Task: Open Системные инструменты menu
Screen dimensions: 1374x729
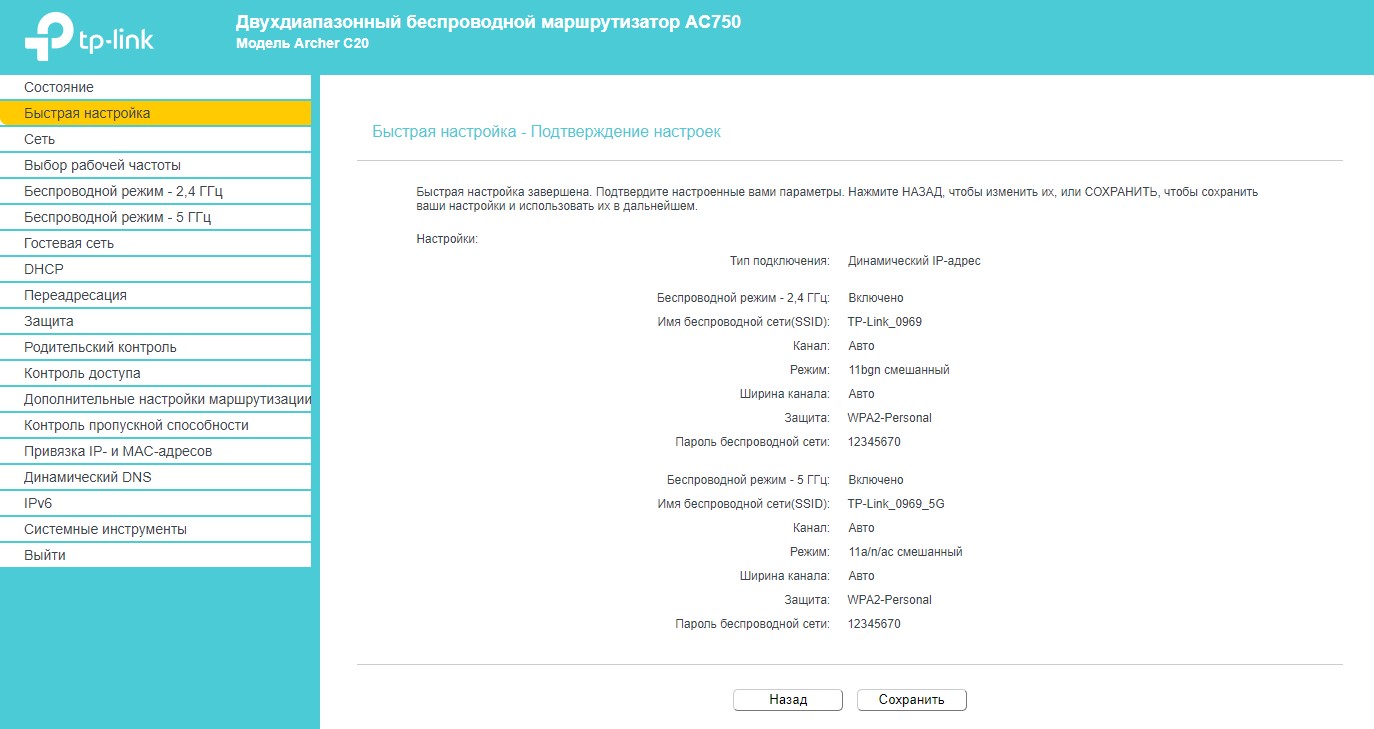Action: (x=155, y=529)
